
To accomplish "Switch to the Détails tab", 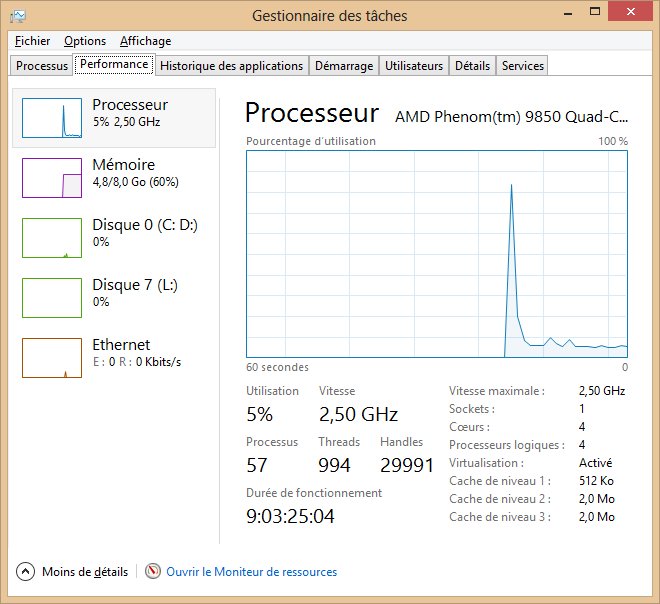I will point(472,66).
